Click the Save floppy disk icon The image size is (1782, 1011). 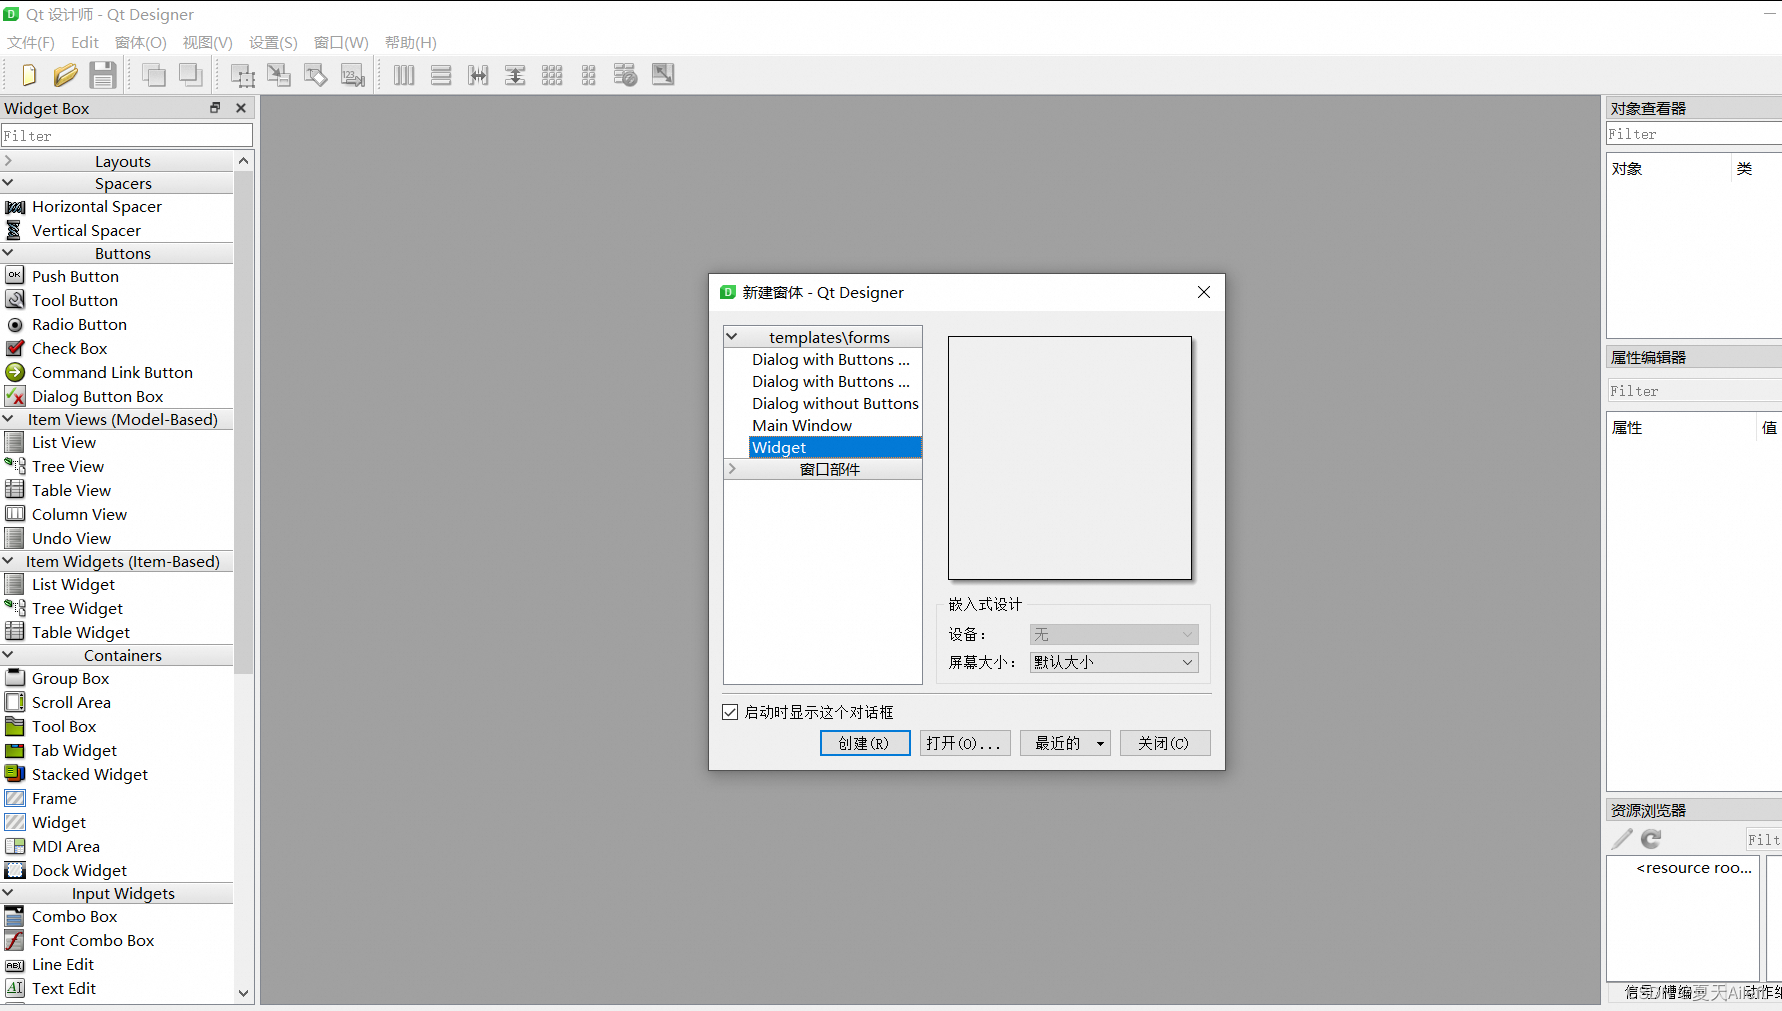click(102, 75)
